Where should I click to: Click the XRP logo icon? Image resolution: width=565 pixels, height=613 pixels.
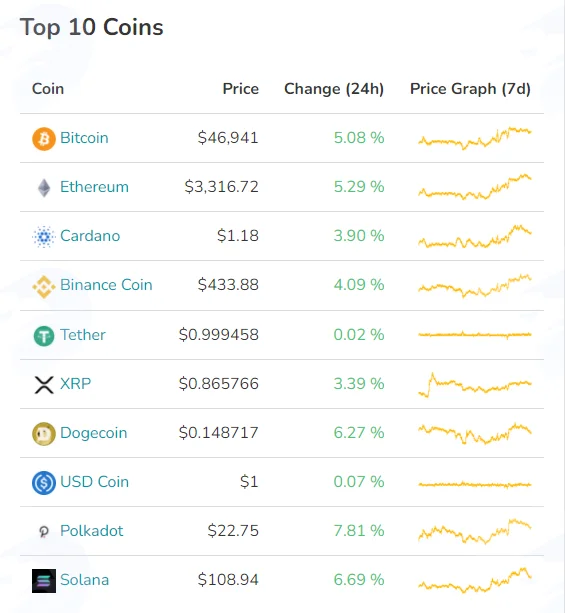click(44, 385)
